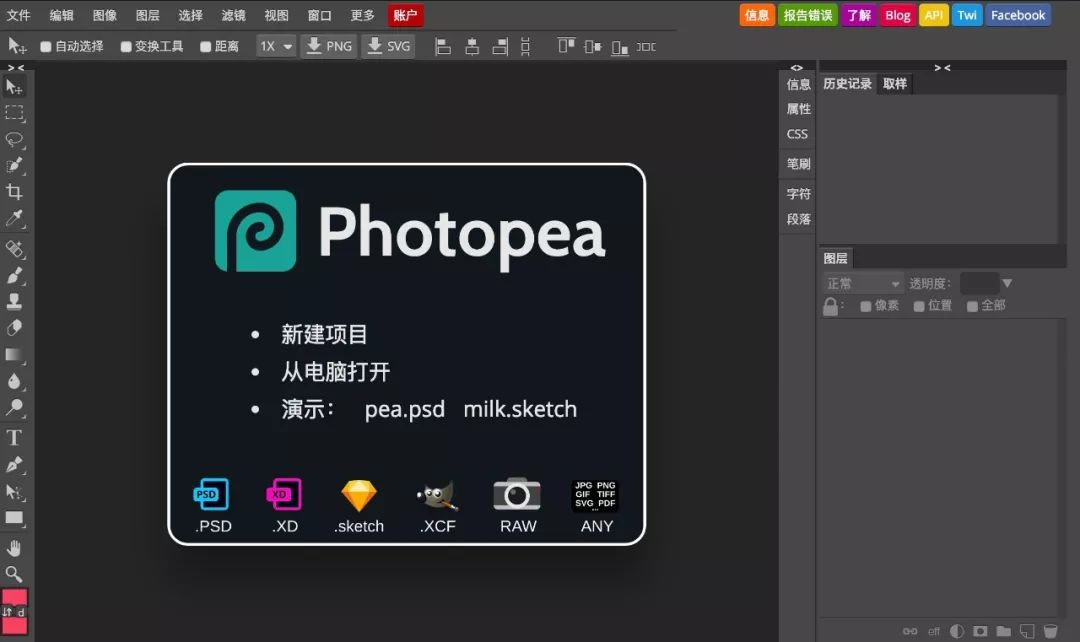Screen dimensions: 1080x642
Task: Export as SVG button
Action: (389, 46)
